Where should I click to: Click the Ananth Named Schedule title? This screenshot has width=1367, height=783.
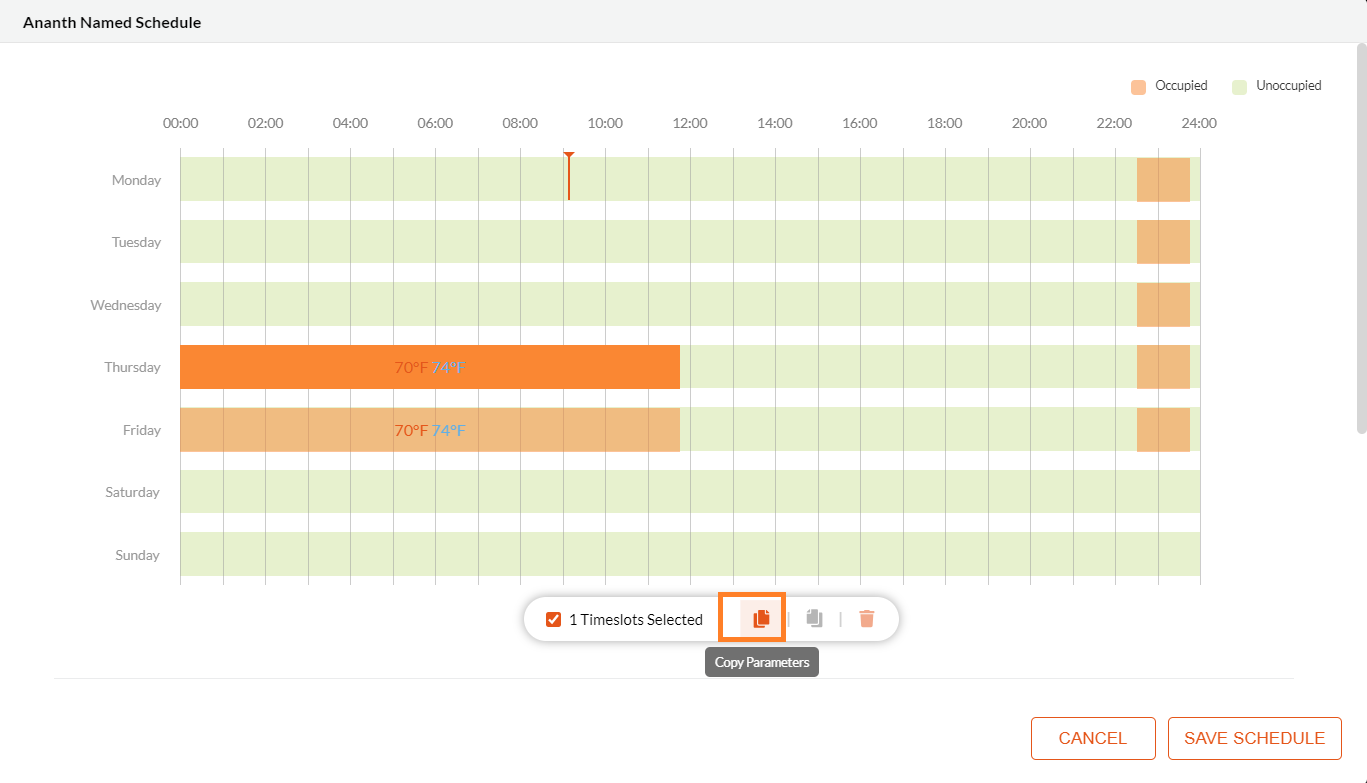click(x=112, y=22)
